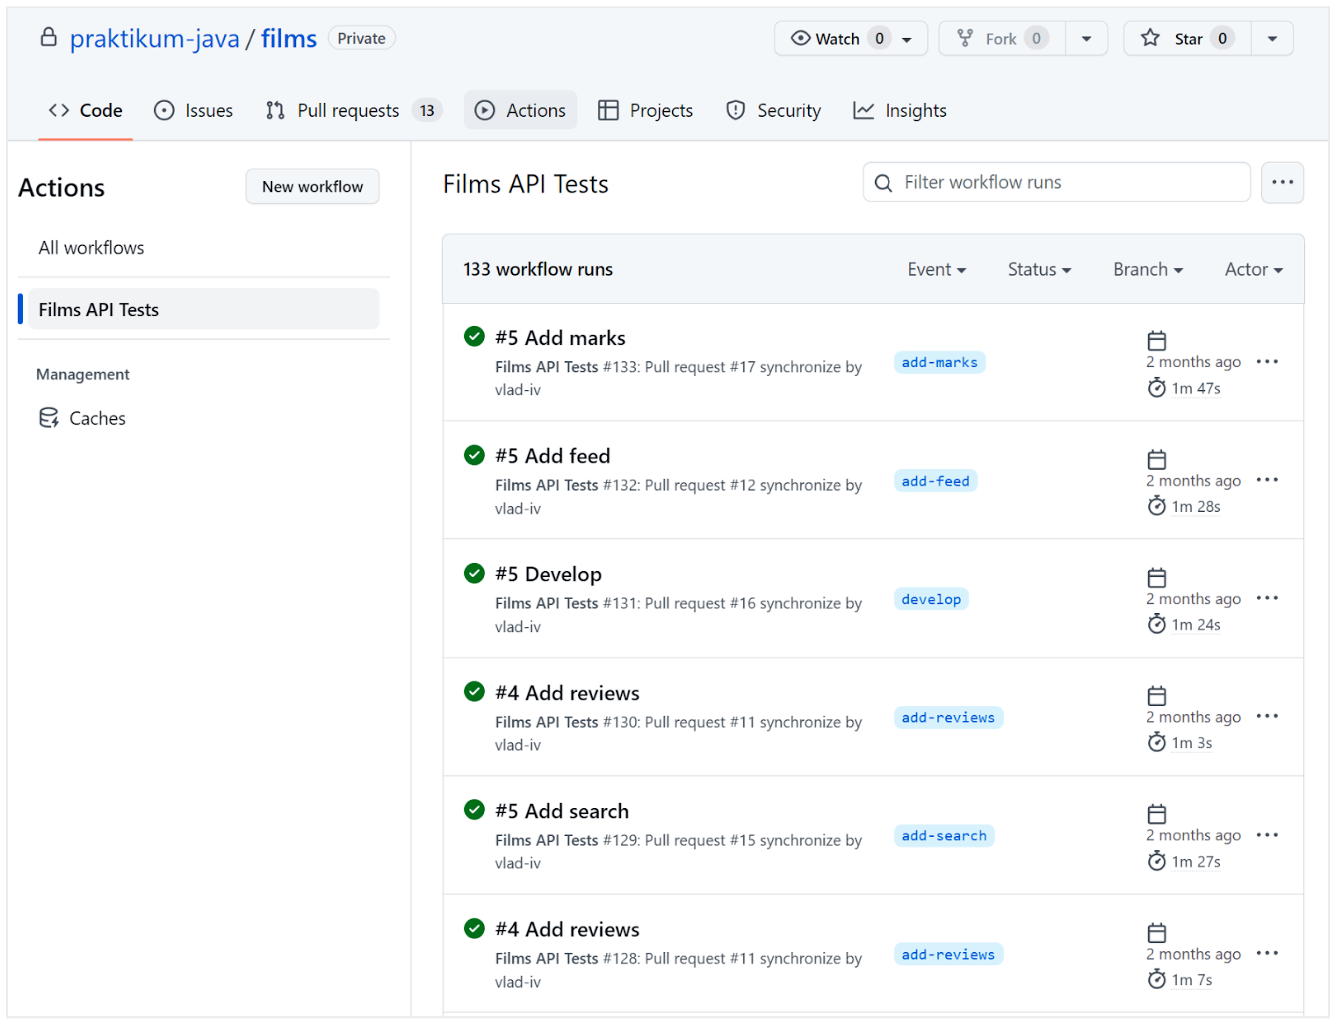This screenshot has height=1028, width=1336.
Task: Click the success check icon for #5 Add feed
Action: (x=474, y=455)
